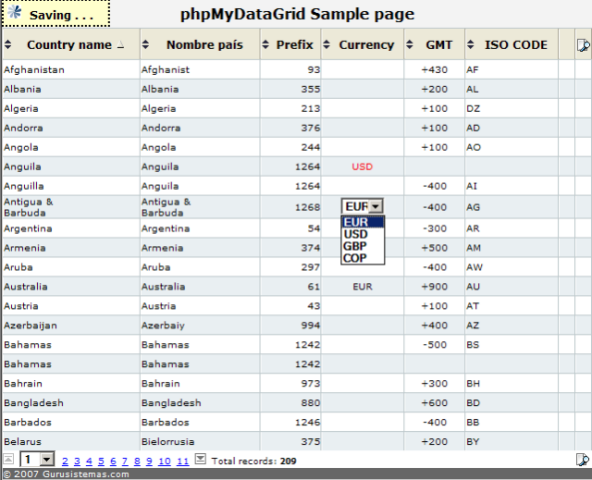Sort by GMT column arrows
Image resolution: width=592 pixels, height=480 pixels.
409,45
